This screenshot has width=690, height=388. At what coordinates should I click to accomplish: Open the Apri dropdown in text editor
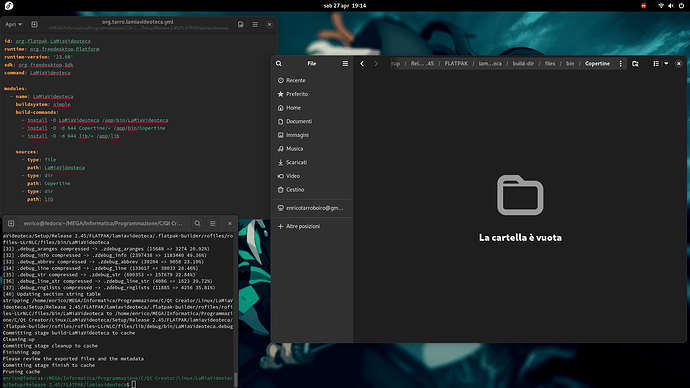tap(13, 25)
